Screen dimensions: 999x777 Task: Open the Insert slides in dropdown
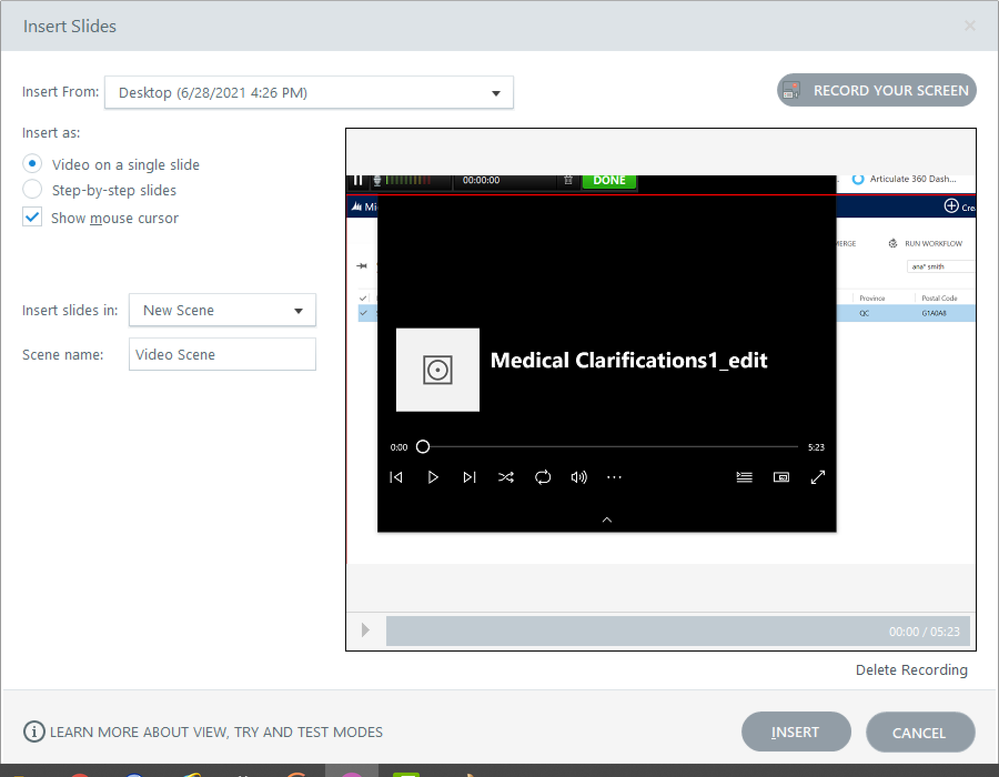coord(222,310)
